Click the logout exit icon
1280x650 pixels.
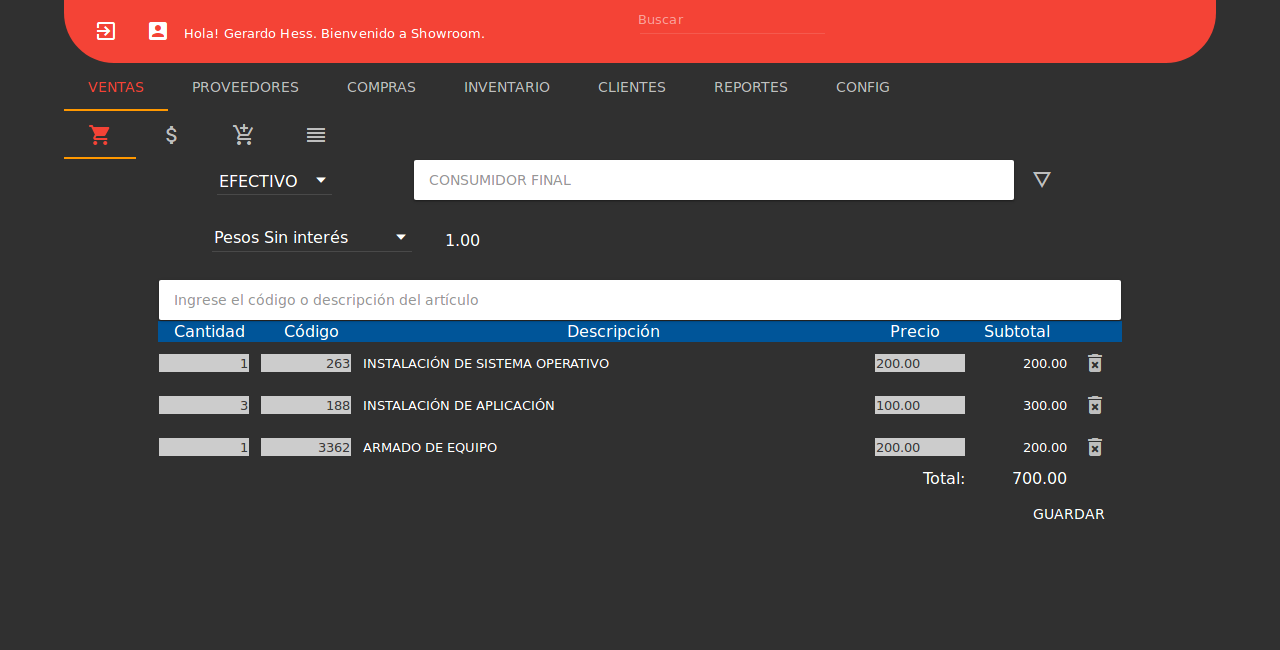click(x=106, y=31)
